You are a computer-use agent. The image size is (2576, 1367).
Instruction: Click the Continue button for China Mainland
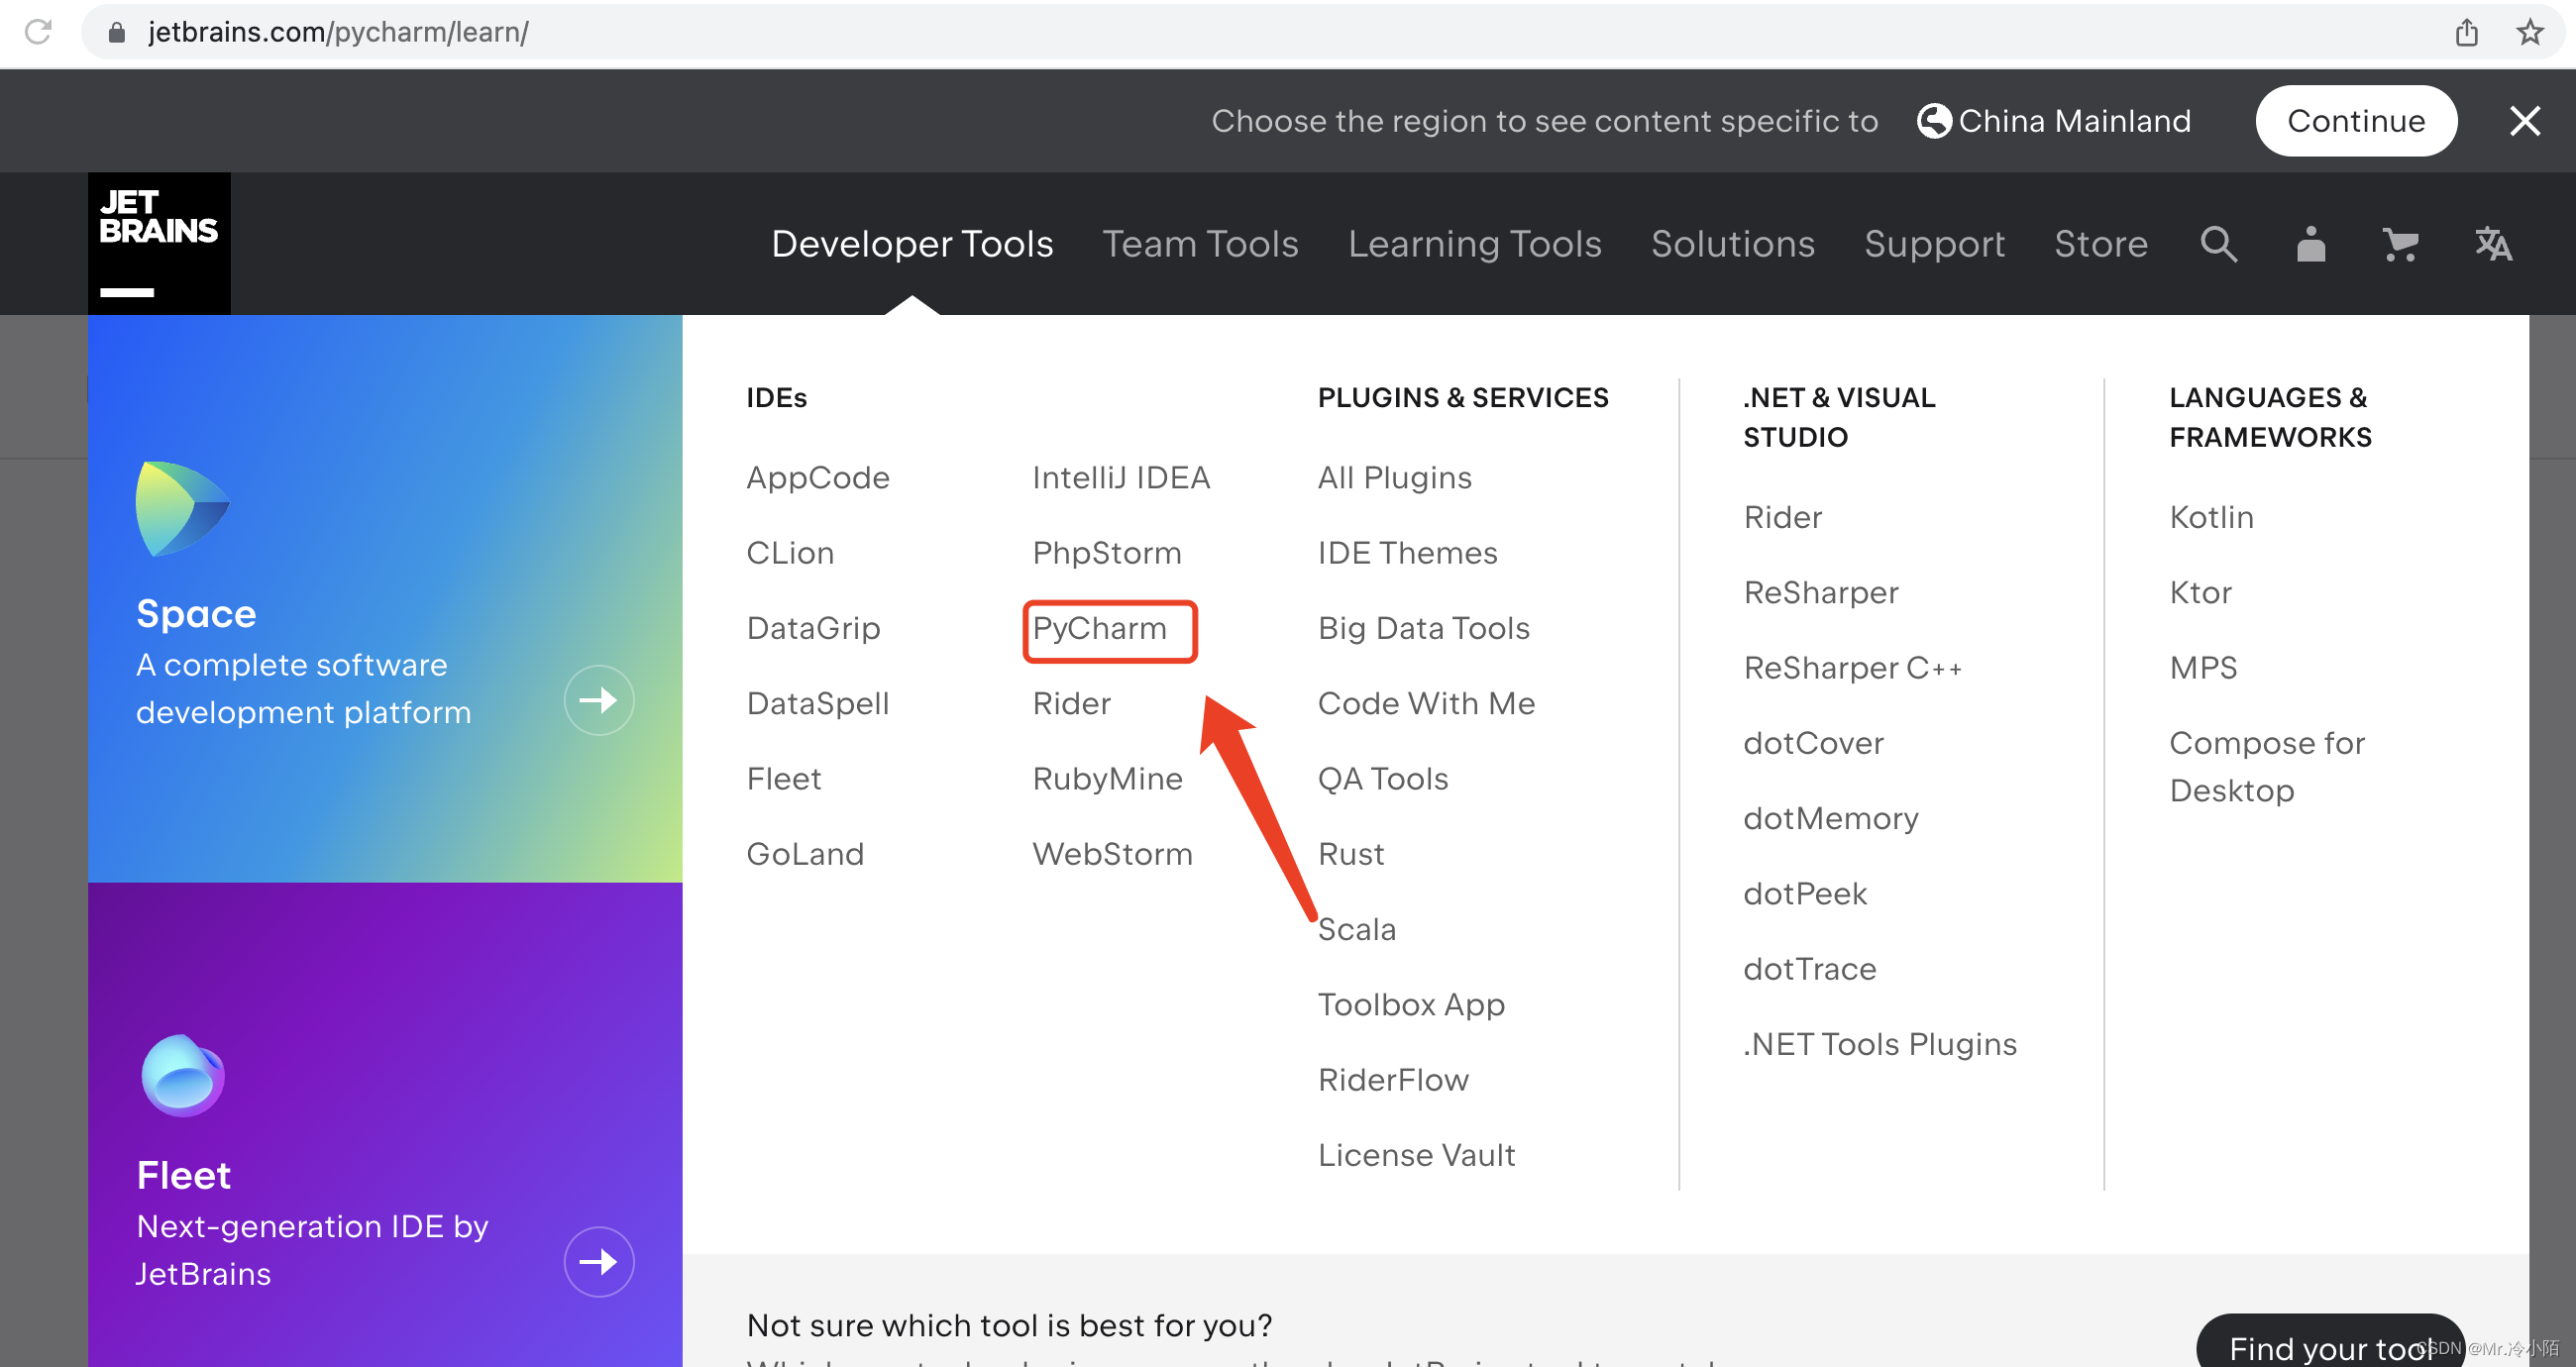[x=2356, y=121]
